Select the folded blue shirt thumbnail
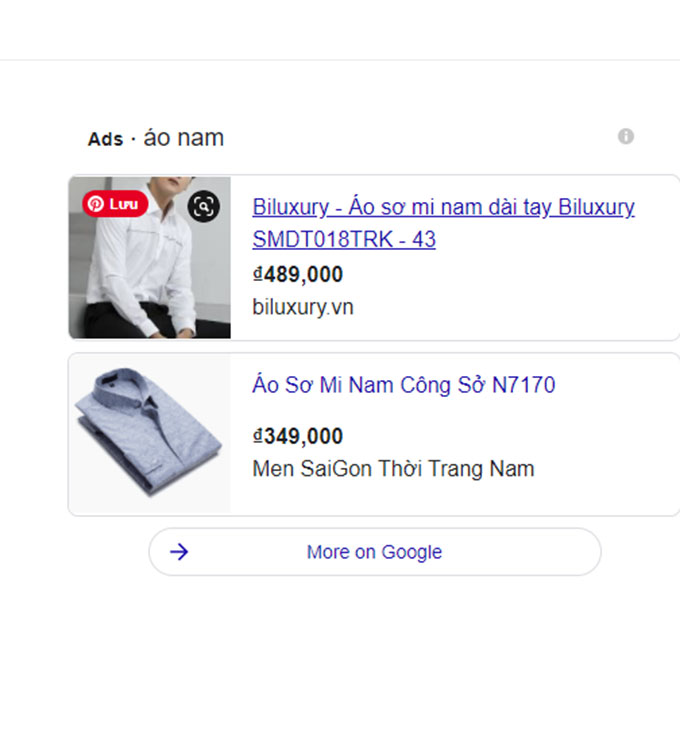Screen dimensions: 680x742 pos(149,432)
